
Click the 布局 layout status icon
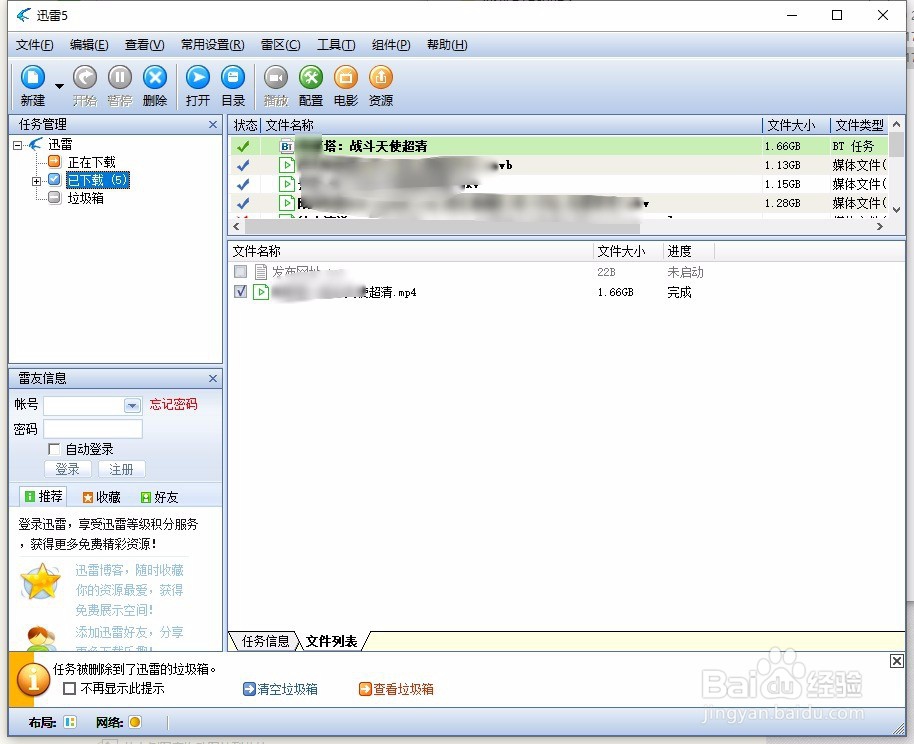70,722
